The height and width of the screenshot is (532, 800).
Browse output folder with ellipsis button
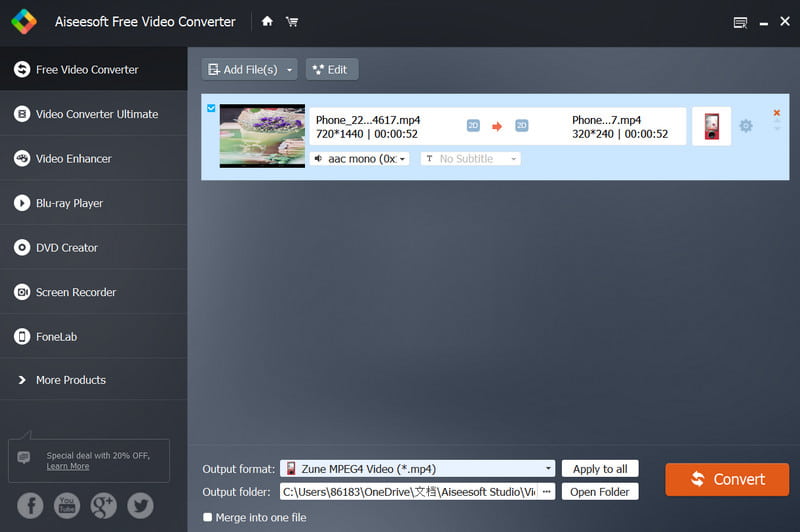coord(546,492)
